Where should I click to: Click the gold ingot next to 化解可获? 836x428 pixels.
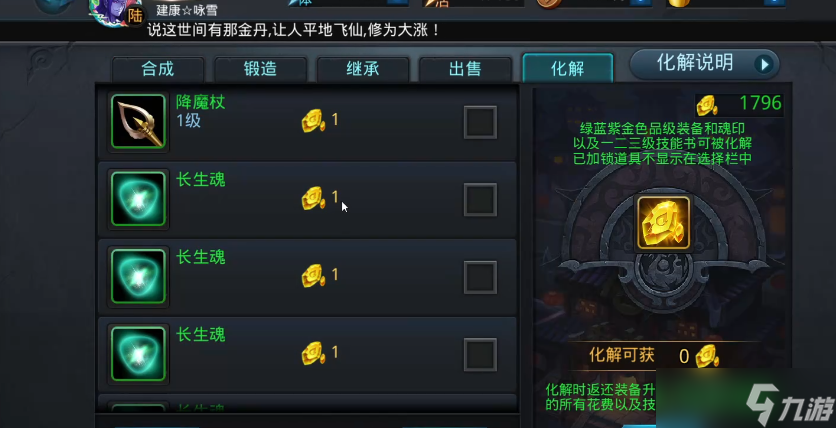coord(708,356)
